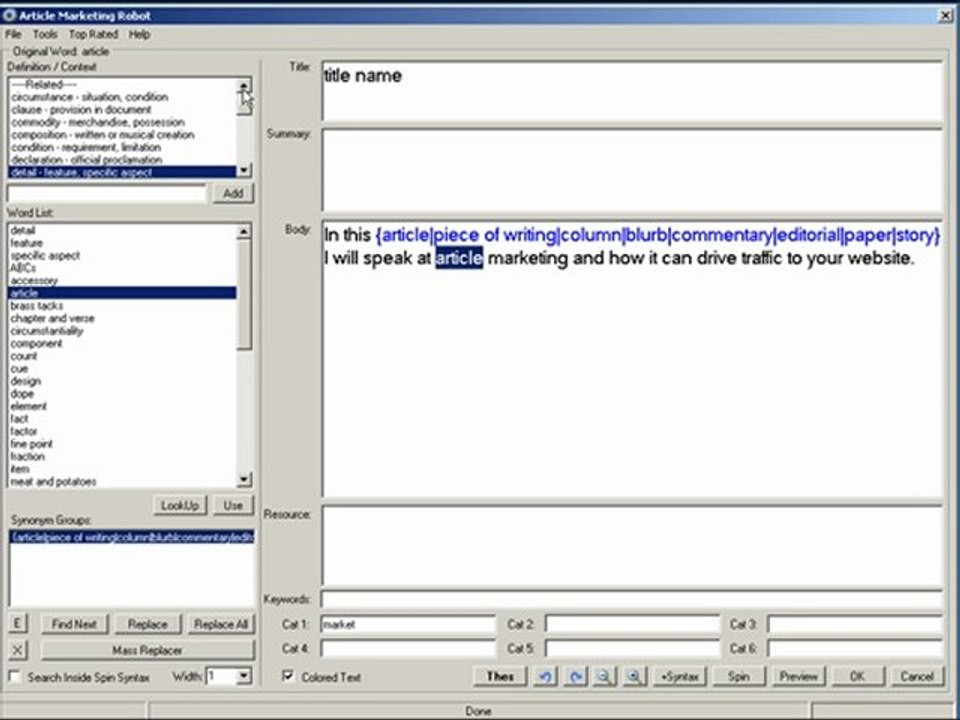The image size is (960, 720).
Task: Click the Replace All button
Action: [220, 624]
